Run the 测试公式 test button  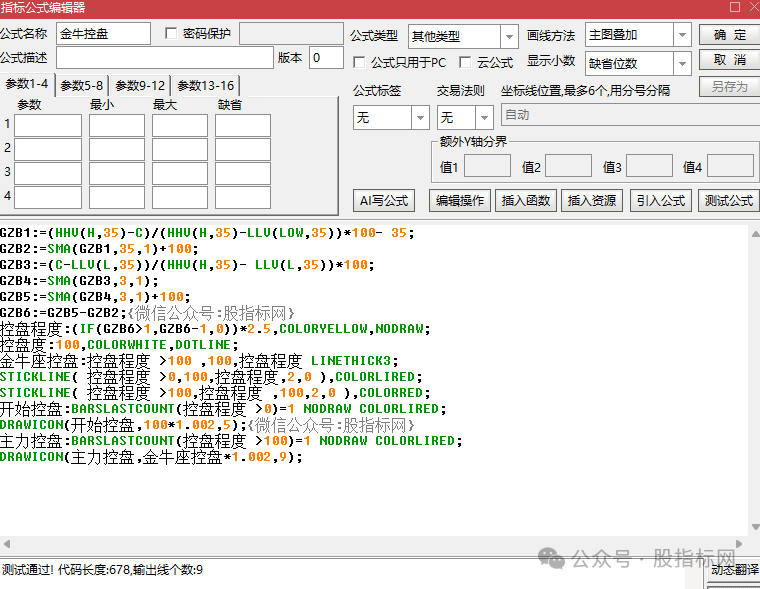(728, 201)
